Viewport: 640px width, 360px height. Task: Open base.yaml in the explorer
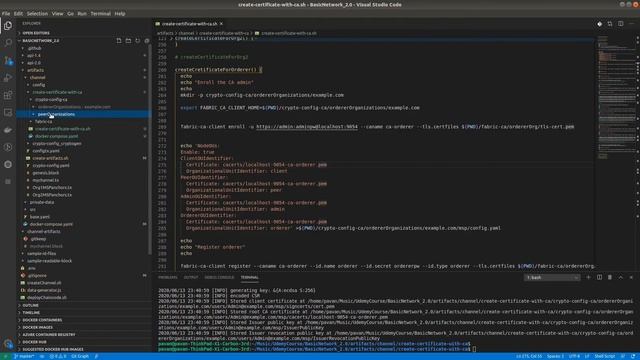[40, 217]
